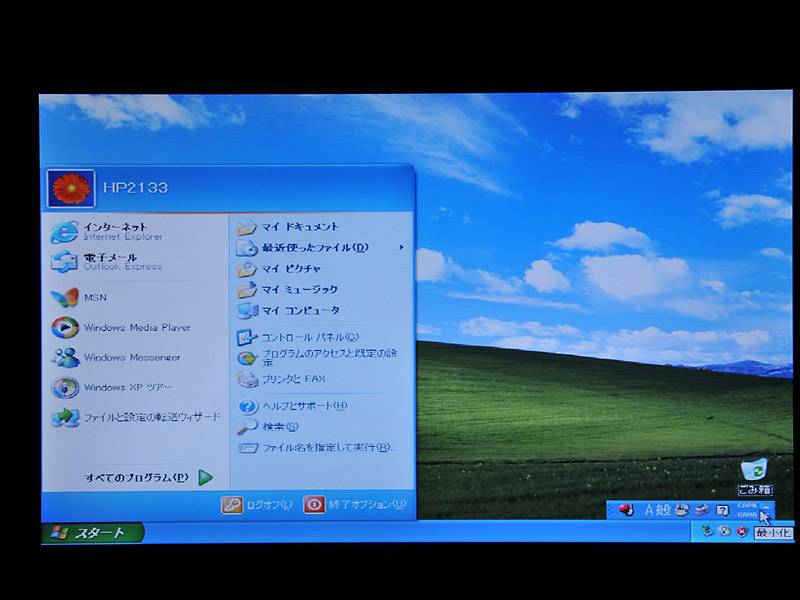Click the ログオフ button
Screen dimensions: 800x600
pos(258,505)
